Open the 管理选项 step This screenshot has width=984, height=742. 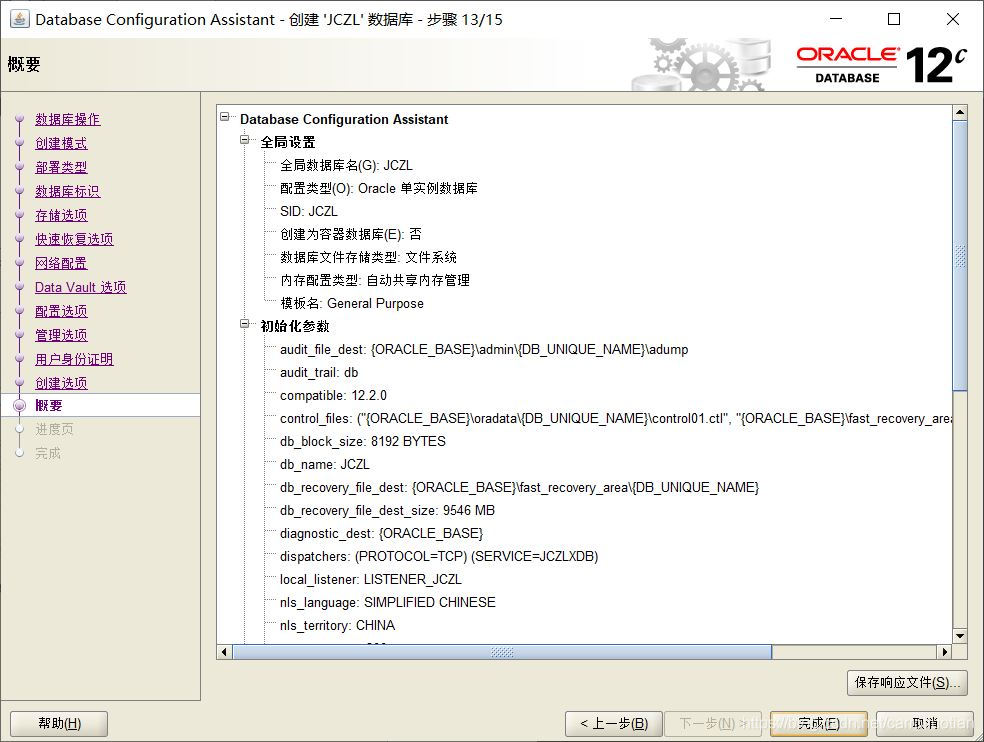point(61,335)
